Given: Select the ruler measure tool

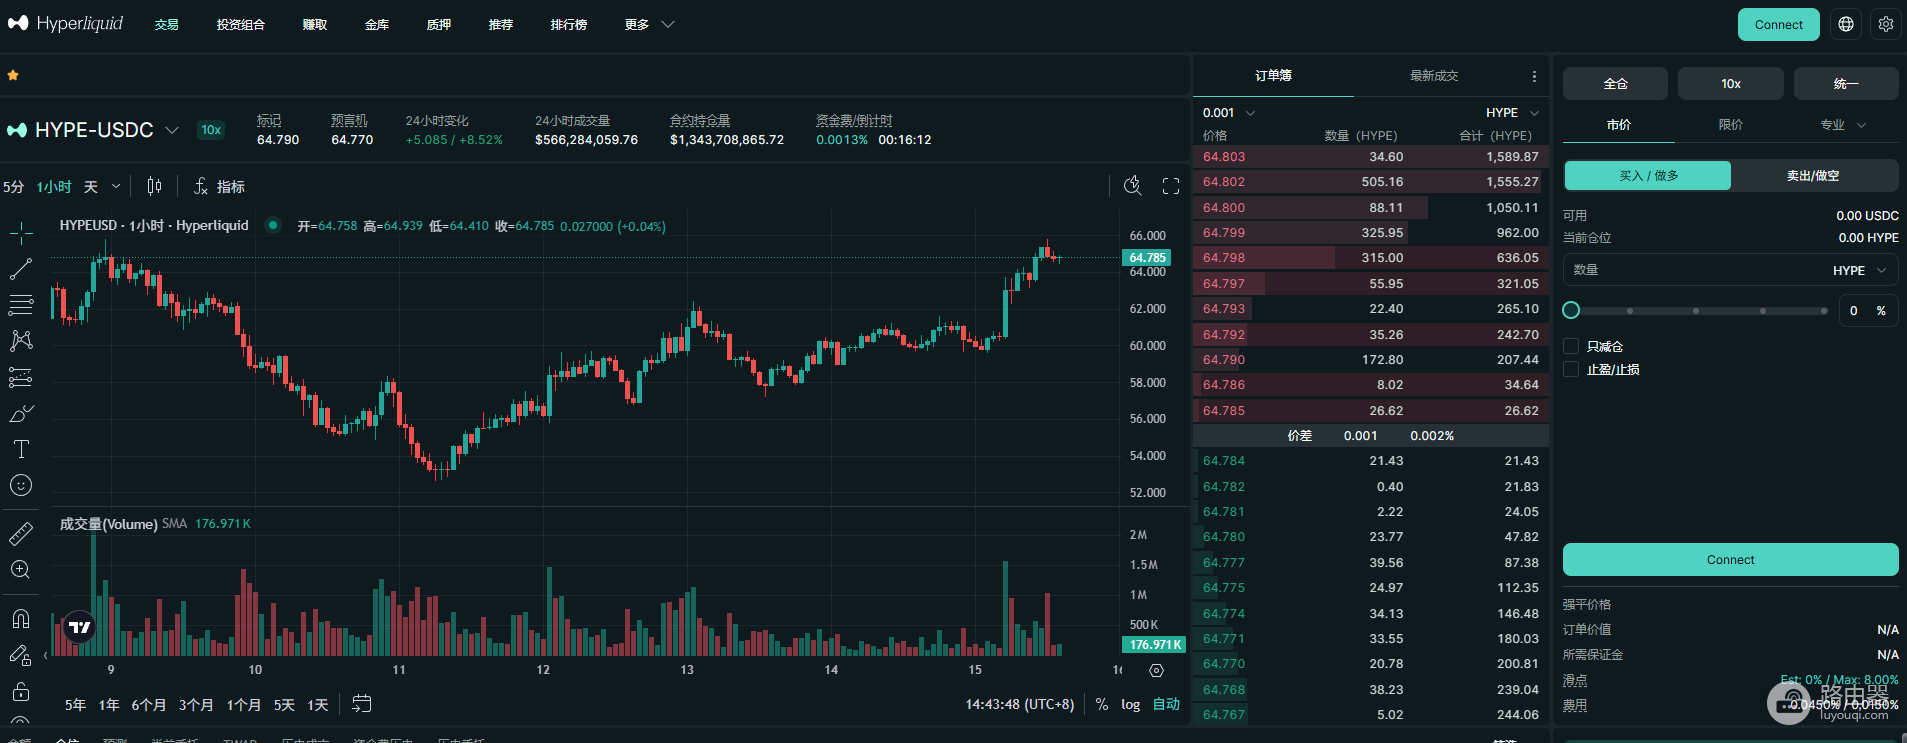Looking at the screenshot, I should pos(21,533).
